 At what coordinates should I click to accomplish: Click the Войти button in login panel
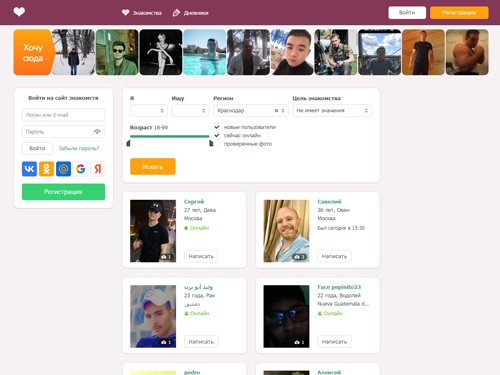[37, 148]
